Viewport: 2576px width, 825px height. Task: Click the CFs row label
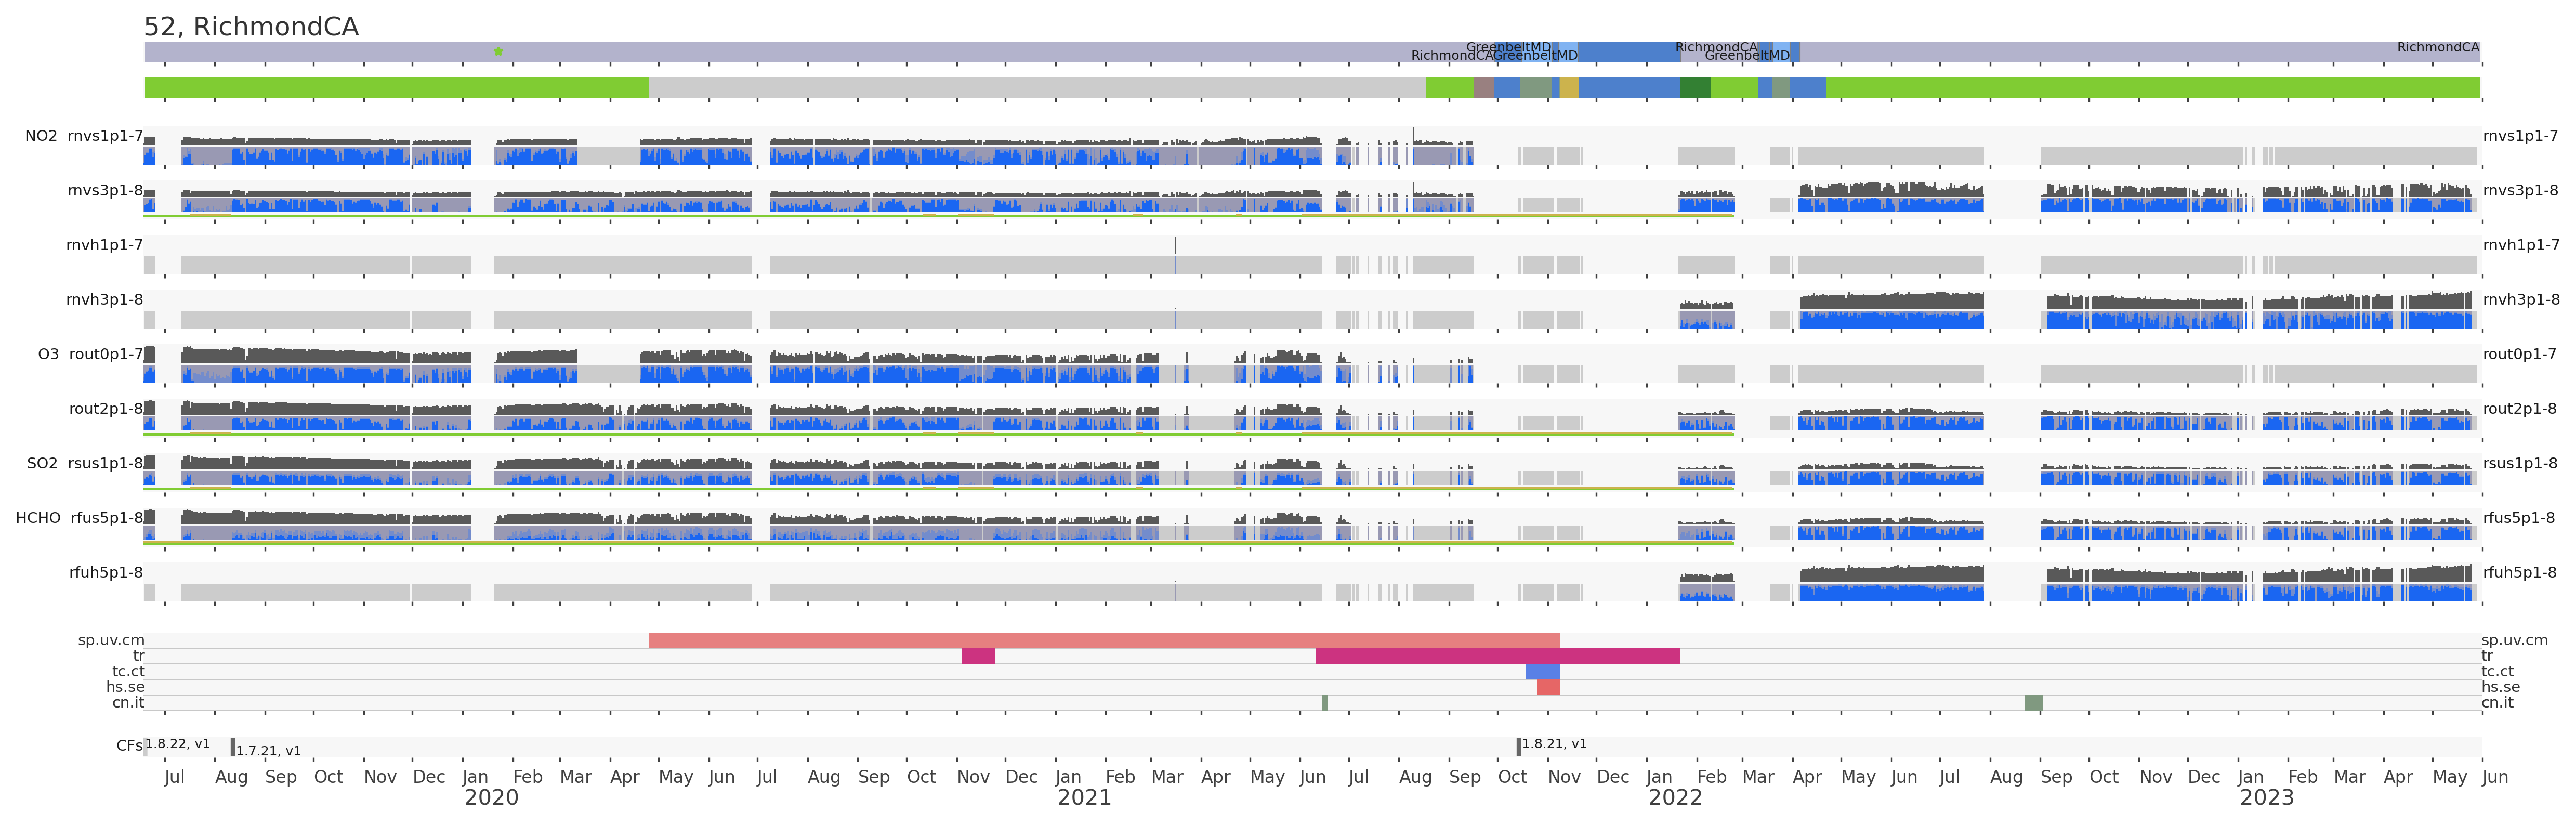pyautogui.click(x=129, y=746)
